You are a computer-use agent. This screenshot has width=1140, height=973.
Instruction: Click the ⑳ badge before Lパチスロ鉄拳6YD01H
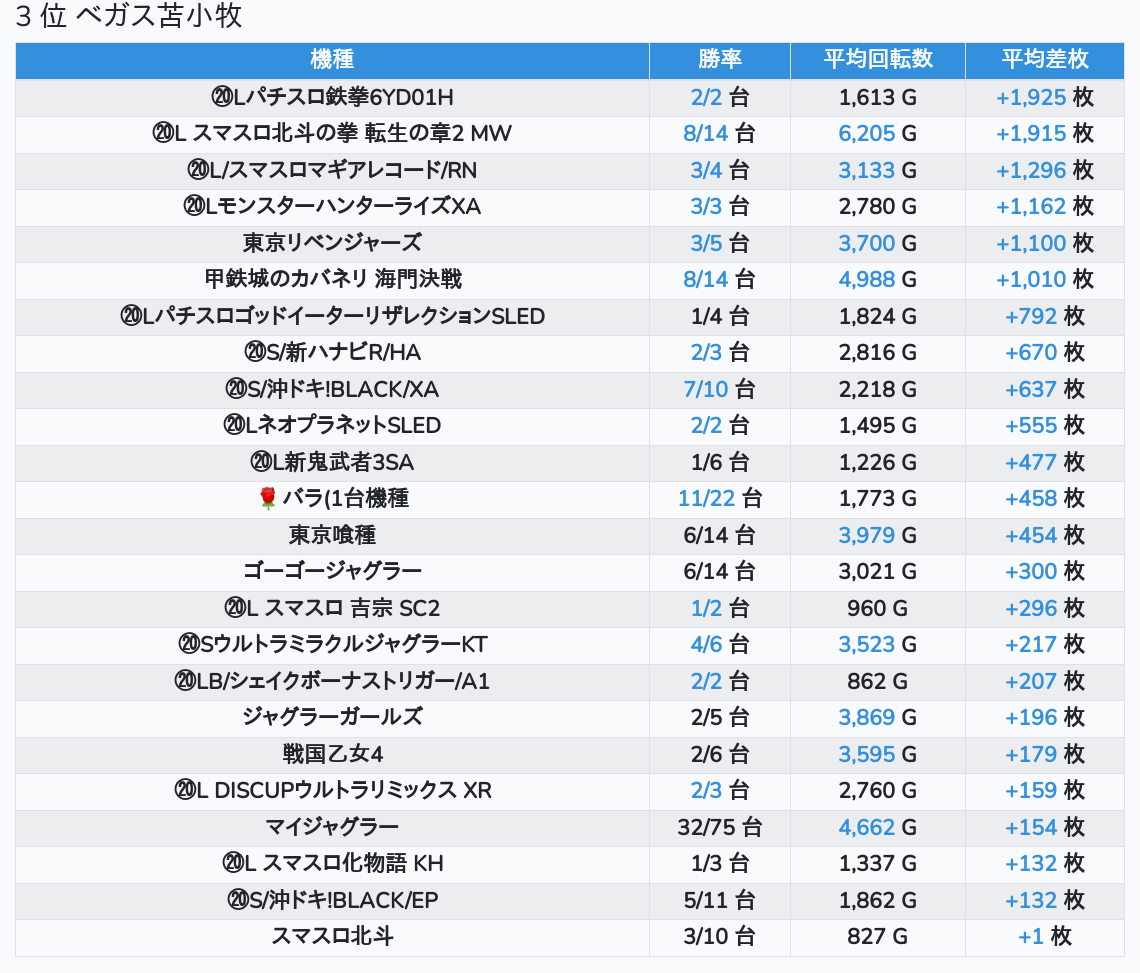(x=221, y=98)
